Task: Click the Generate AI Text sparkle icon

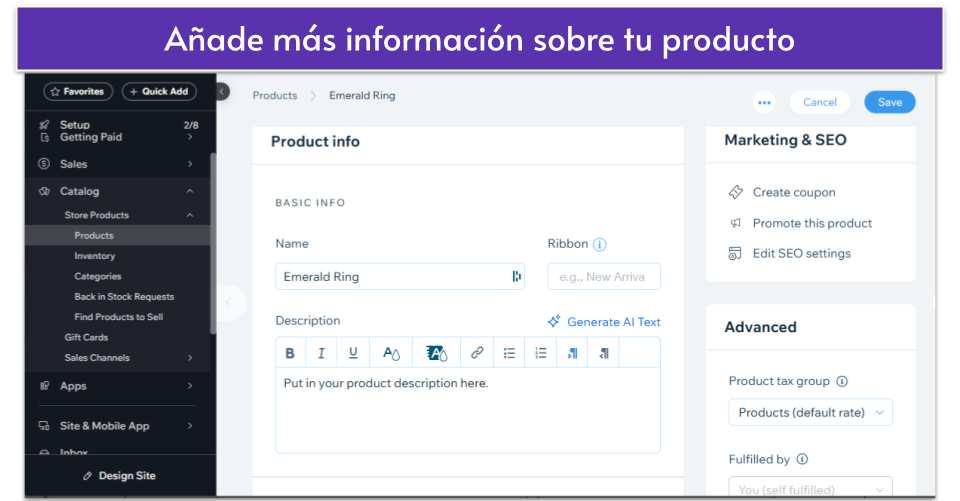Action: coord(554,322)
